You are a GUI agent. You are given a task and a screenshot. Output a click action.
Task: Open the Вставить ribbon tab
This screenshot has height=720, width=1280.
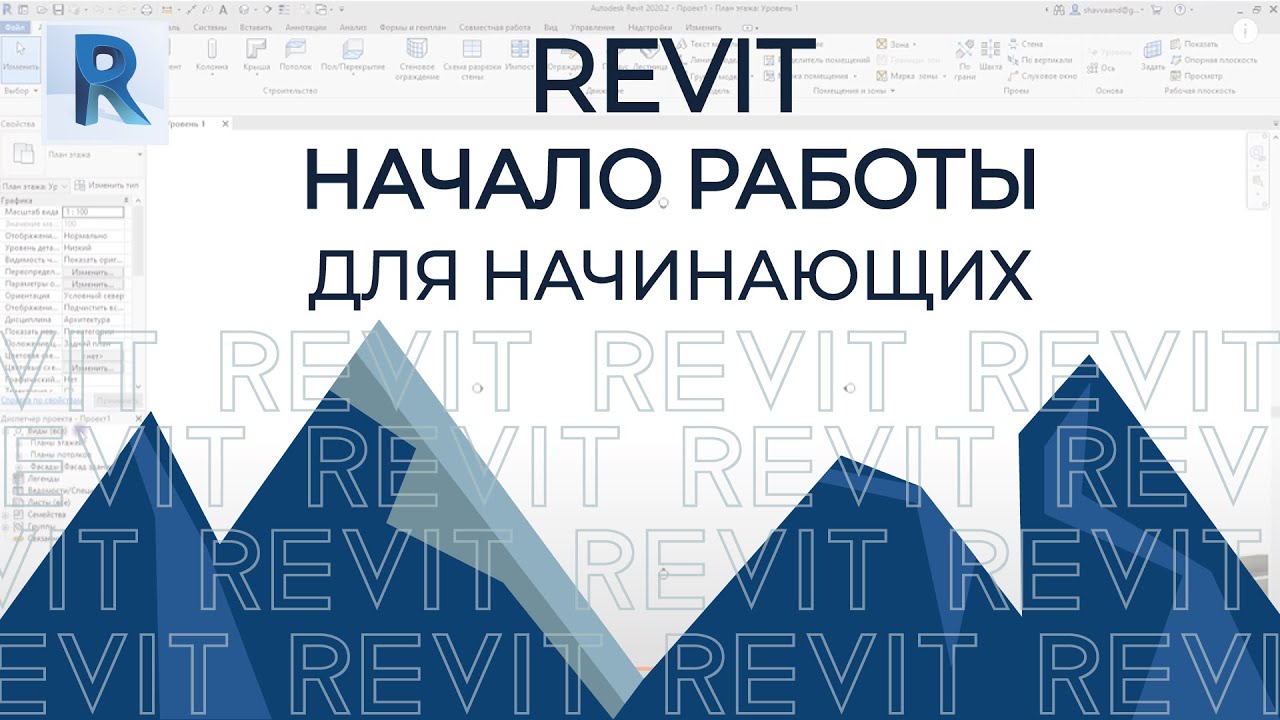coord(256,27)
